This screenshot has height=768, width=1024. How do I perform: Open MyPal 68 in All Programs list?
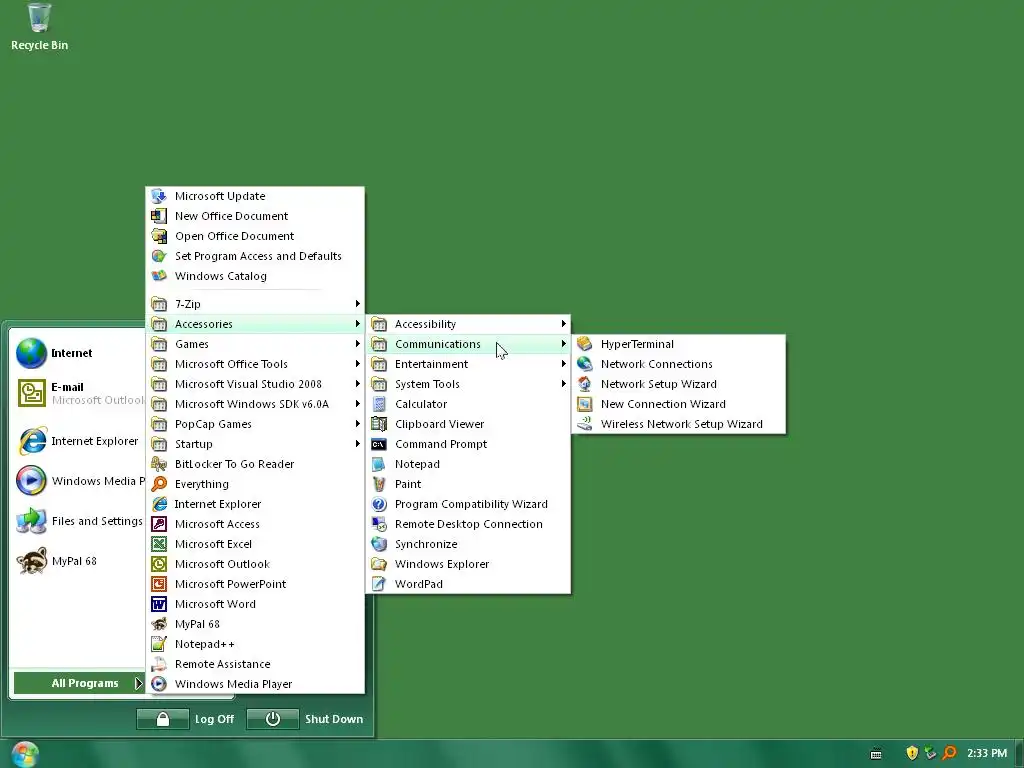(x=255, y=624)
